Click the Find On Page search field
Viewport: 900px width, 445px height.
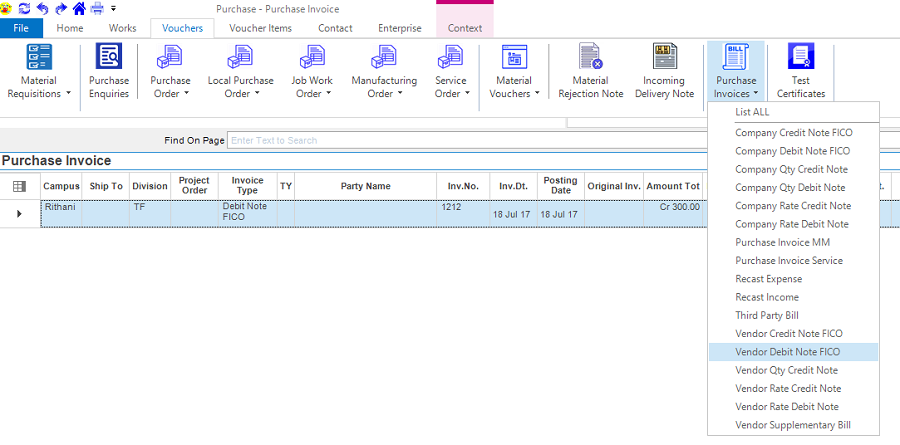pos(398,141)
